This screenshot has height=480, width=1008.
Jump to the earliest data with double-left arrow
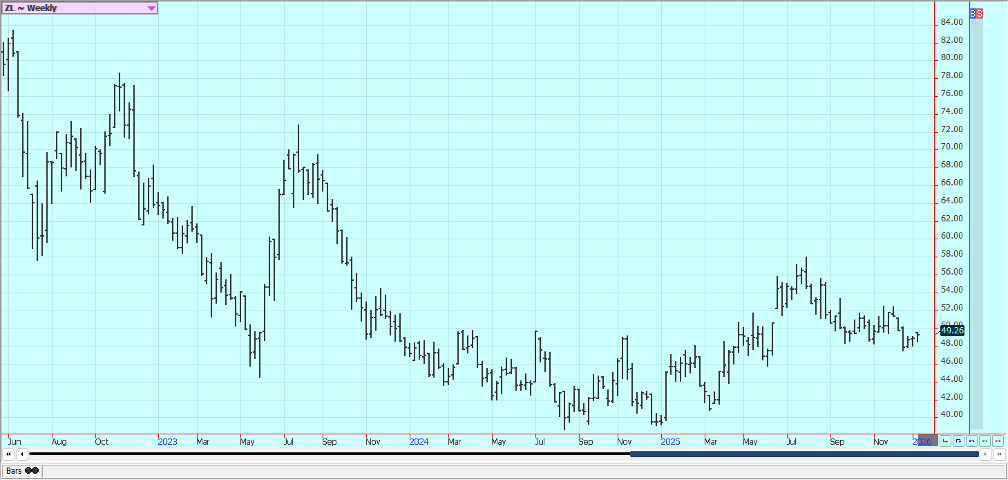(x=9, y=454)
